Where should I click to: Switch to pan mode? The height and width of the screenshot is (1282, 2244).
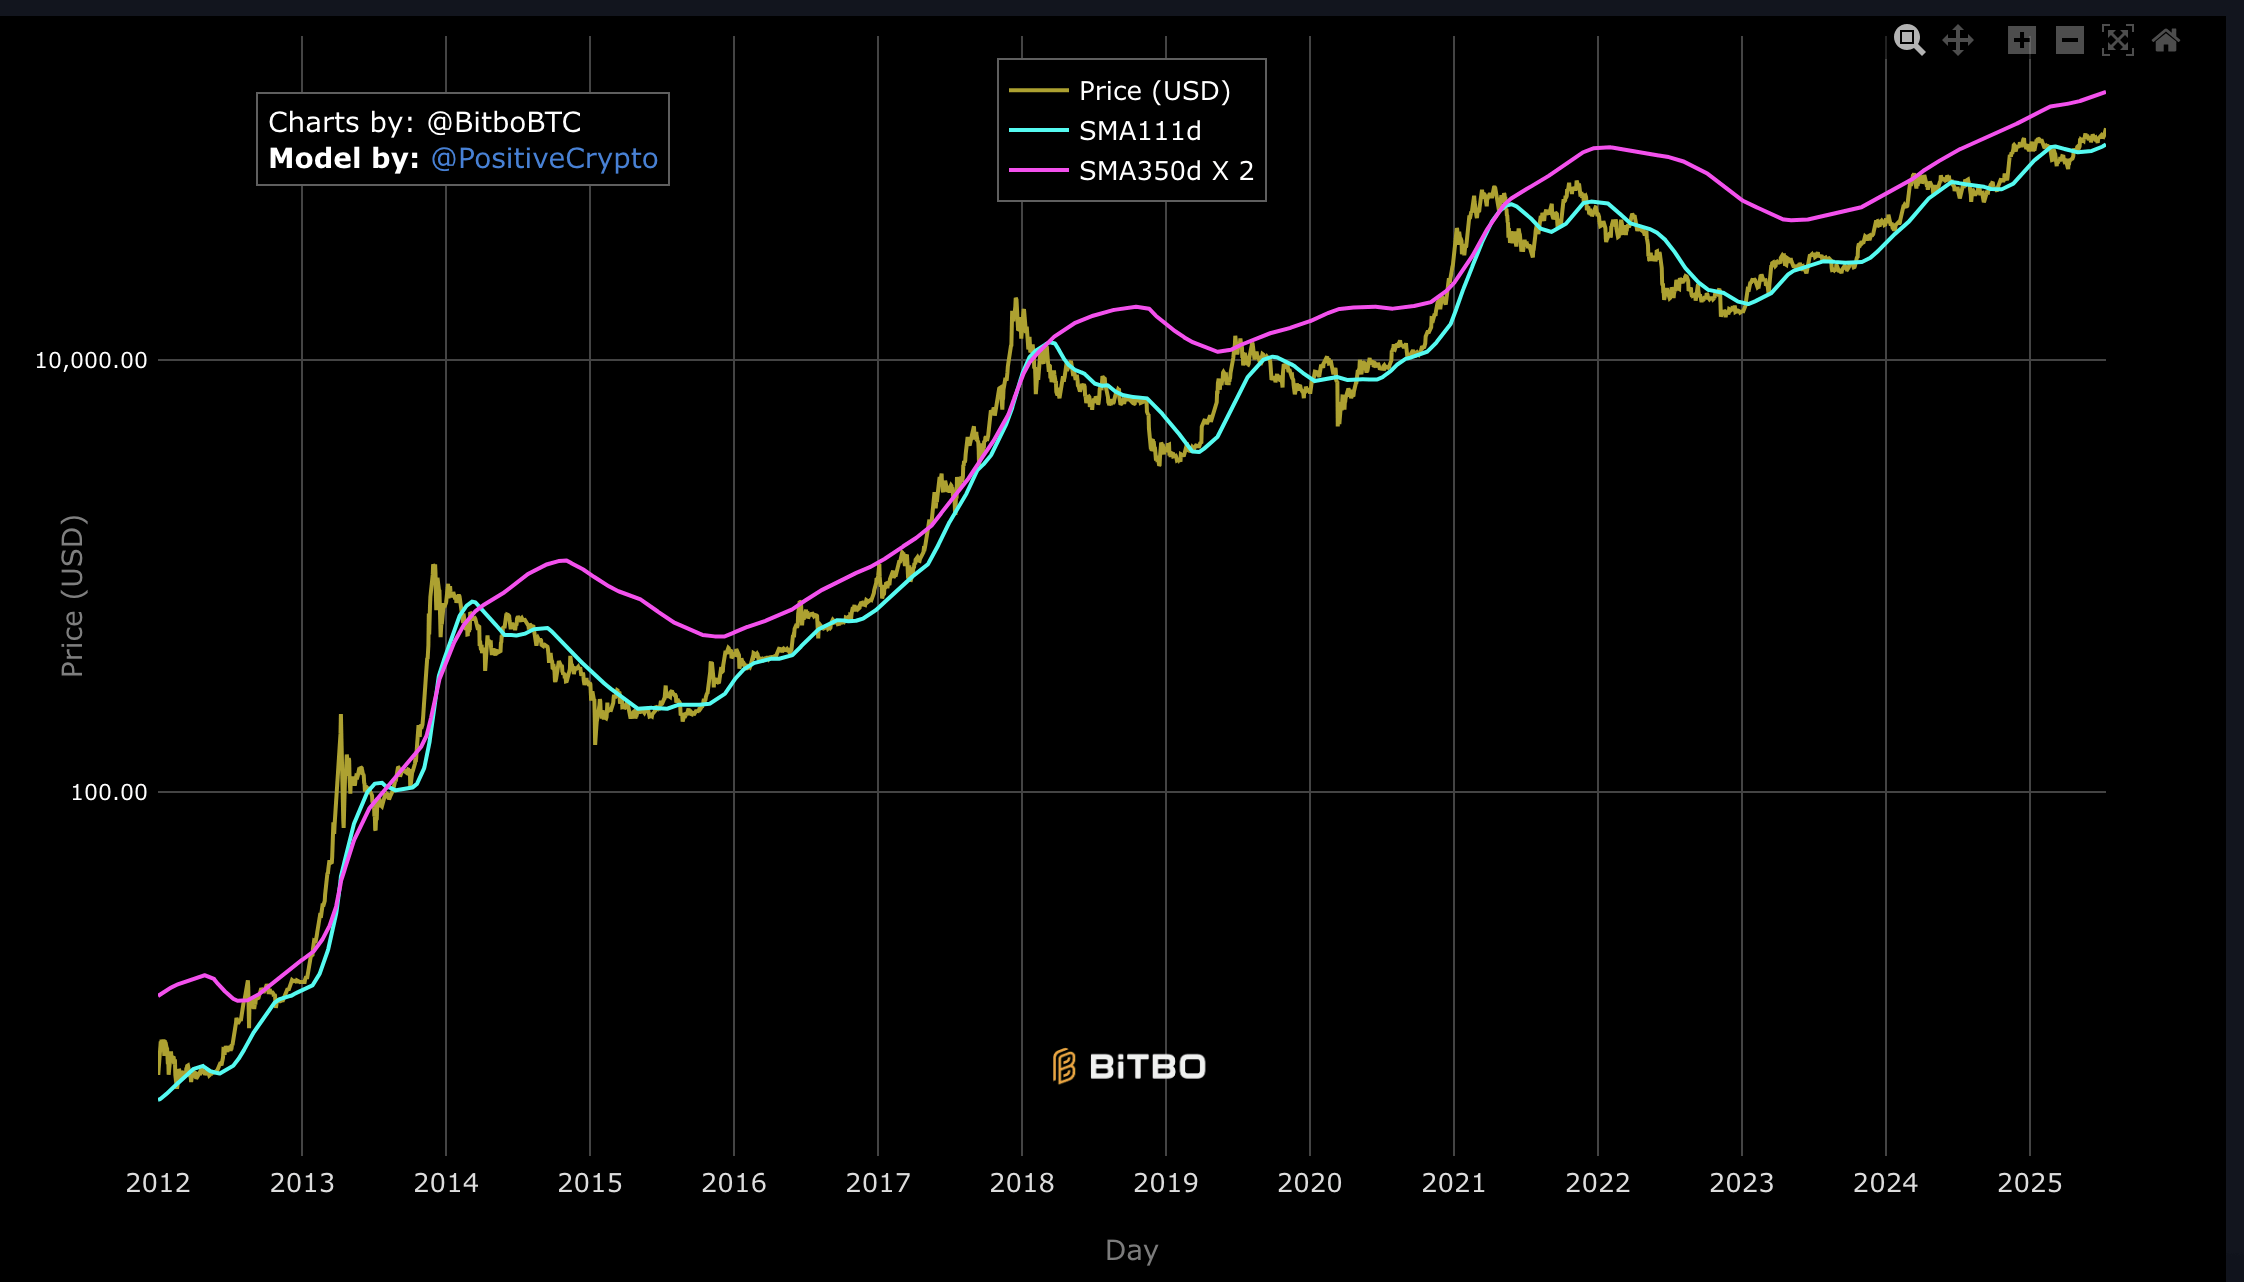(x=1958, y=40)
